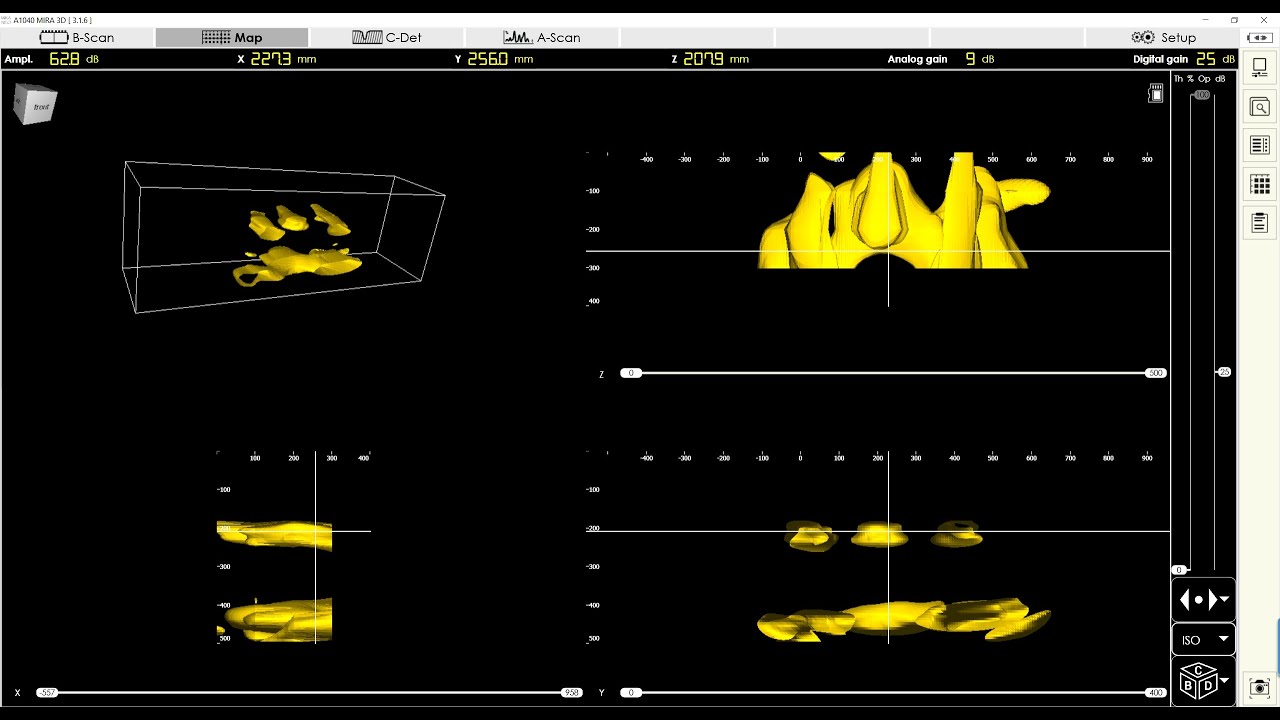This screenshot has height=720, width=1280.
Task: Click the Y slider handle at 0
Action: (631, 692)
